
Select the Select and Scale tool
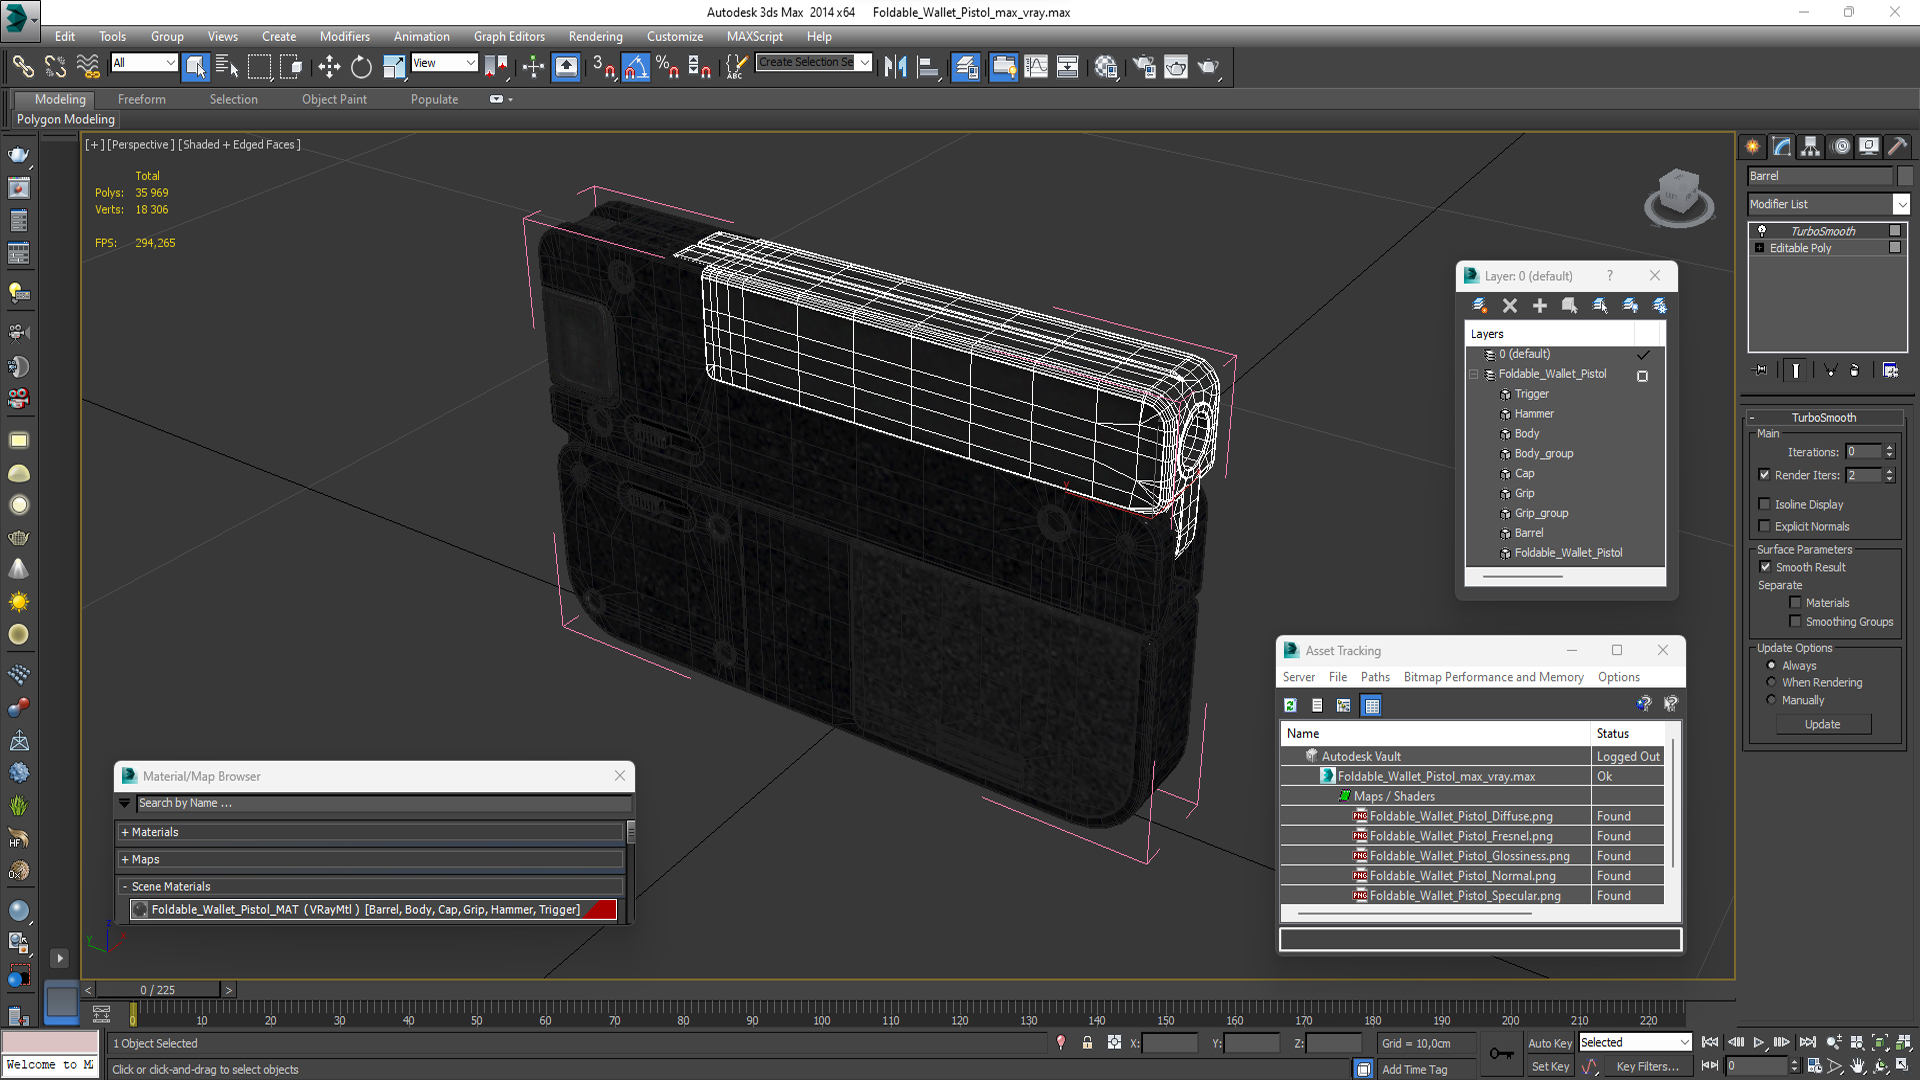click(x=394, y=67)
